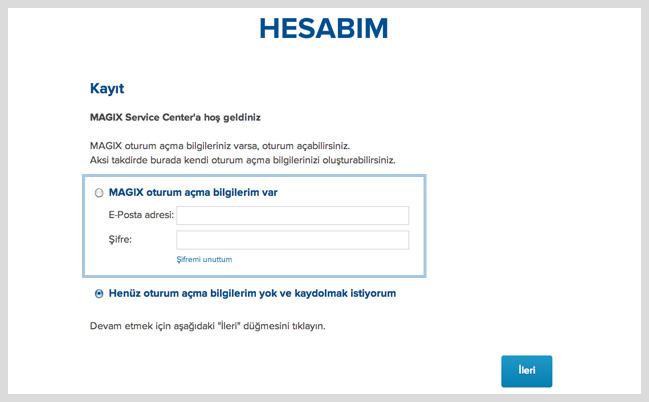Viewport: 649px width, 402px height.
Task: Click the E-Posta adresi input field
Action: [x=293, y=215]
